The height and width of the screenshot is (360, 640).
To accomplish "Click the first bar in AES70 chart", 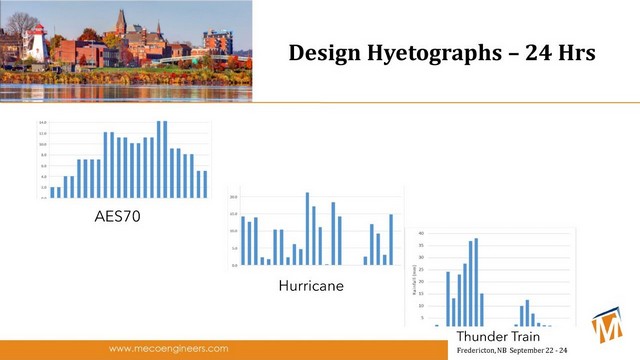I will 52,193.
